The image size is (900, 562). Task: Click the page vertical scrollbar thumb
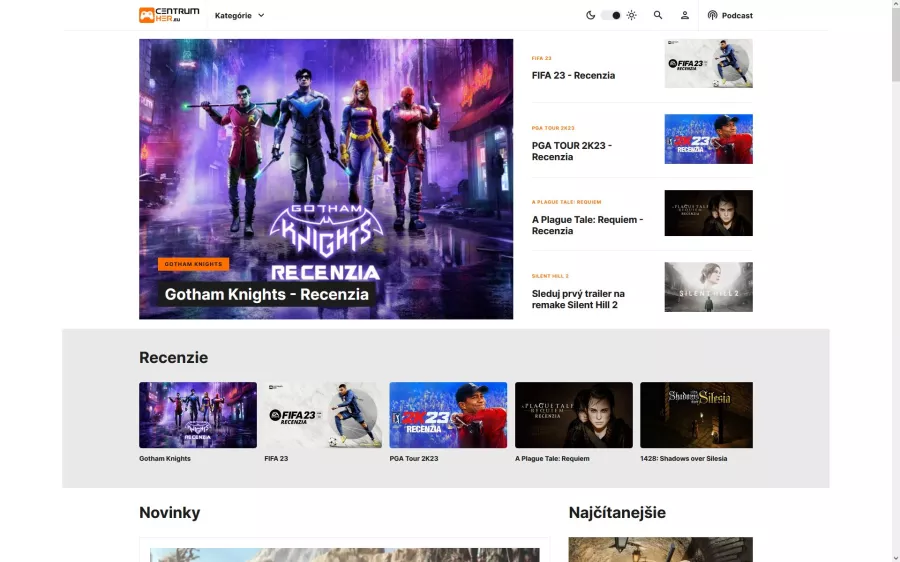pos(895,44)
